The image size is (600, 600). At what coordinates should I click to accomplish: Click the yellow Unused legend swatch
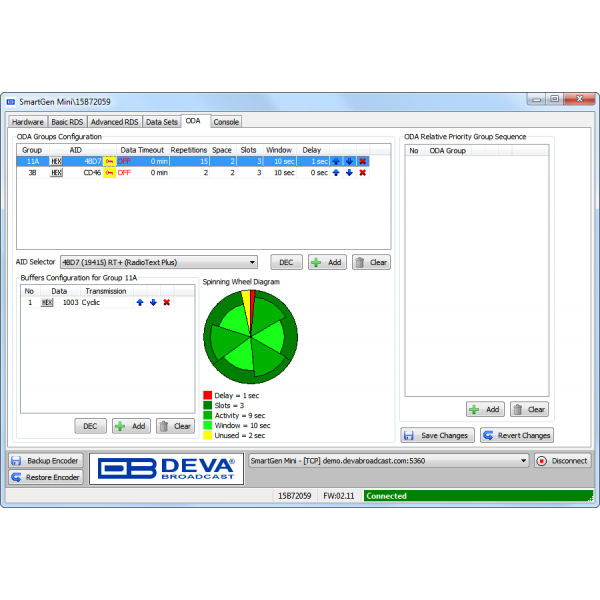coord(207,435)
